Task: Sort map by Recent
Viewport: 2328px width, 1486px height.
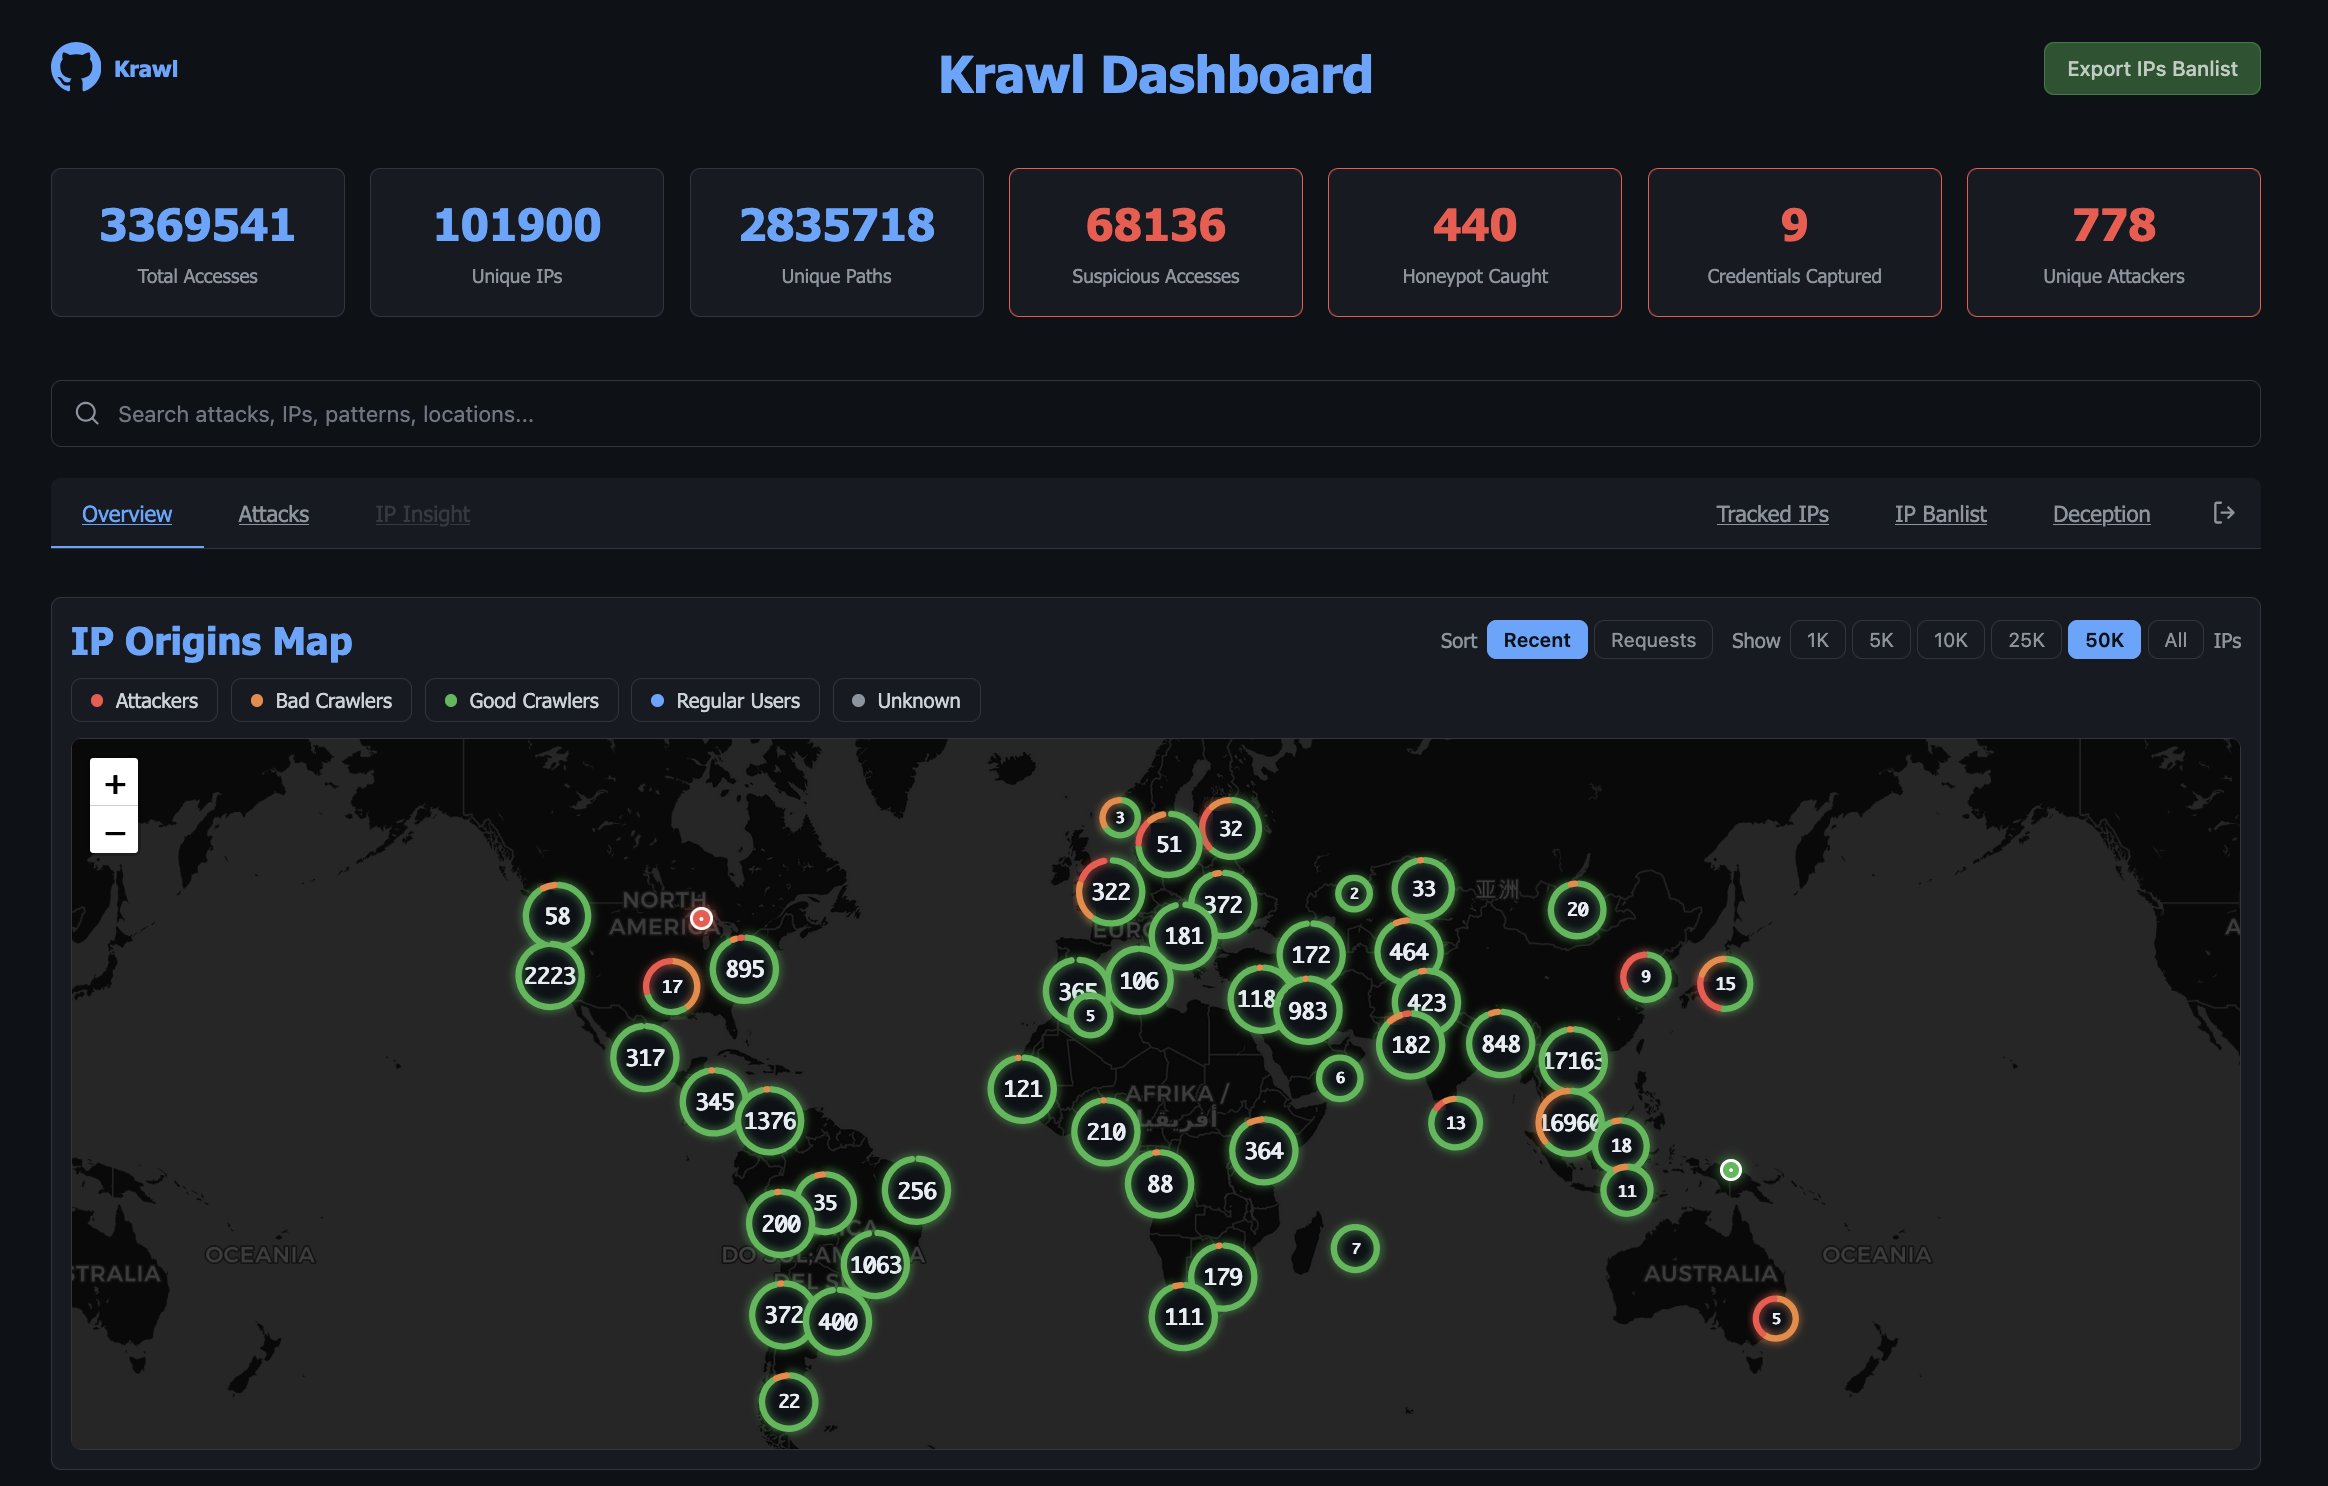Action: click(1536, 640)
